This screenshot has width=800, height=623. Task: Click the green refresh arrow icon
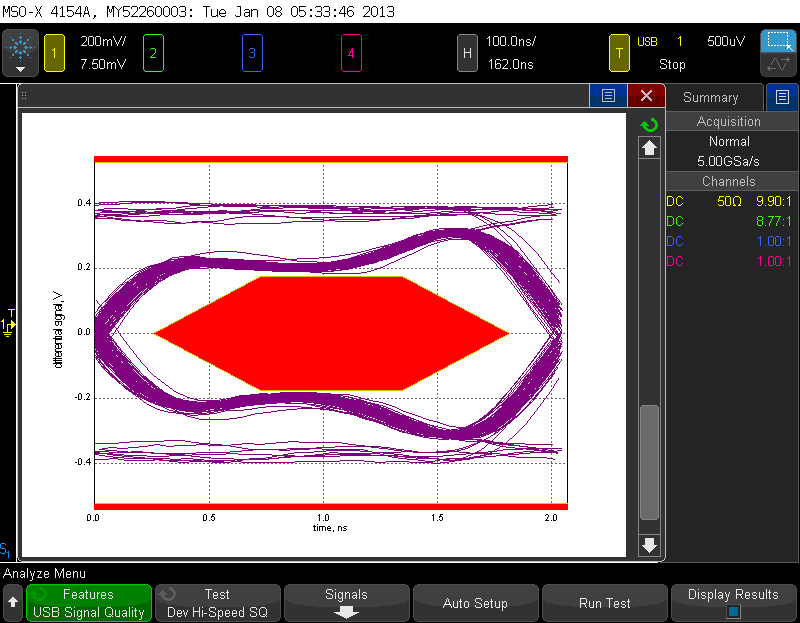(x=649, y=125)
